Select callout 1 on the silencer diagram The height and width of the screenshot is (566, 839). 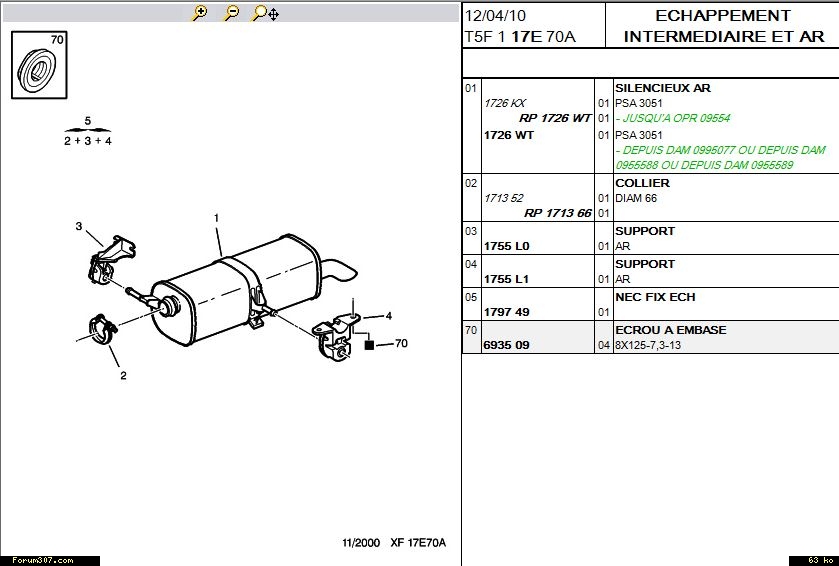tap(216, 218)
